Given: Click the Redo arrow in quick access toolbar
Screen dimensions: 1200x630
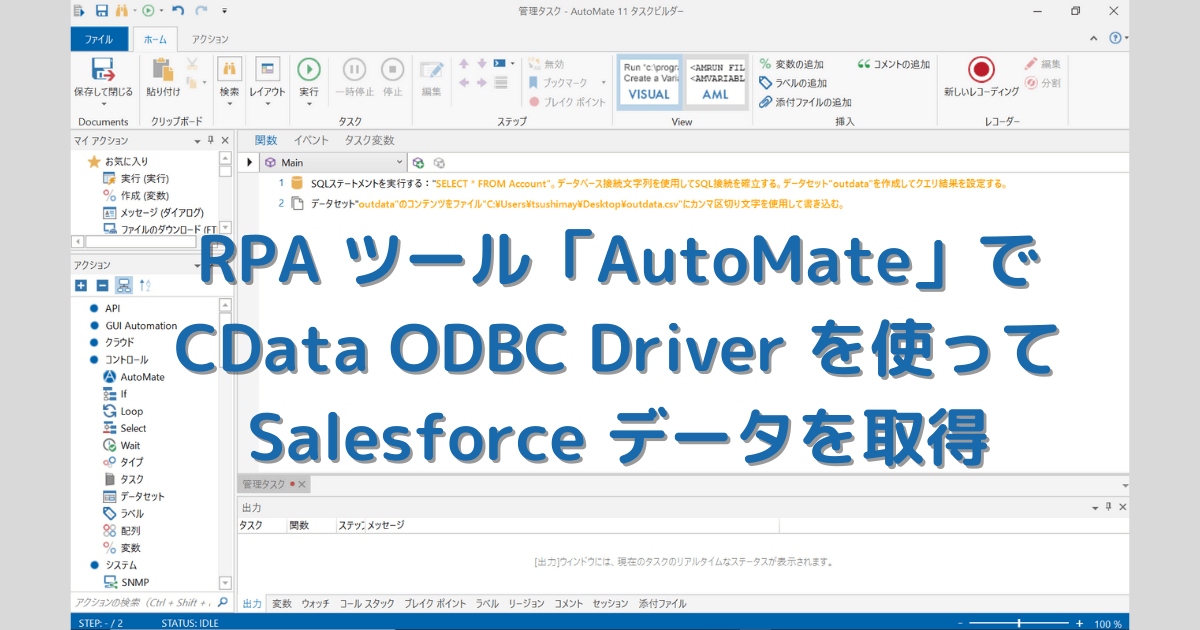Looking at the screenshot, I should (x=201, y=11).
